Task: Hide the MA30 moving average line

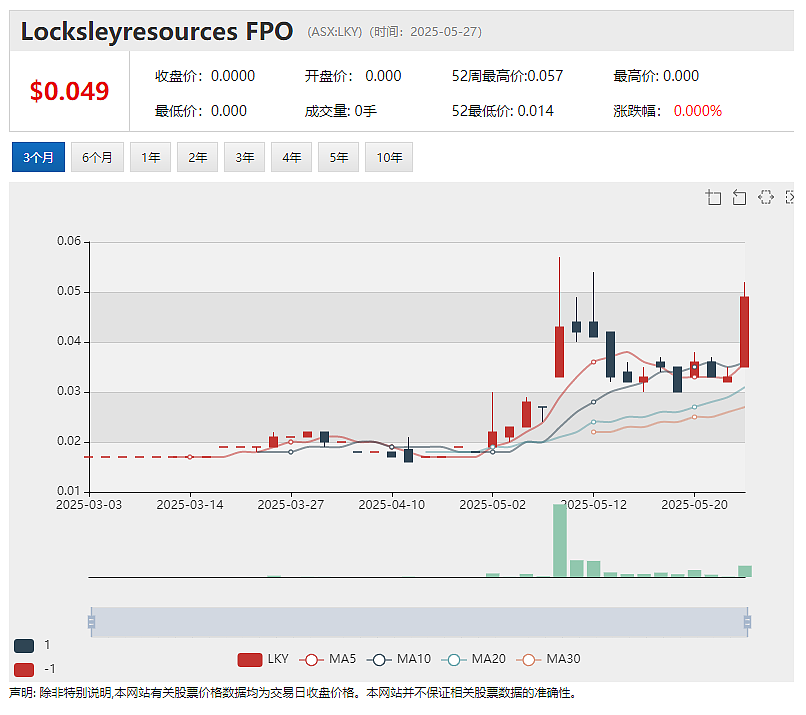Action: [x=548, y=659]
